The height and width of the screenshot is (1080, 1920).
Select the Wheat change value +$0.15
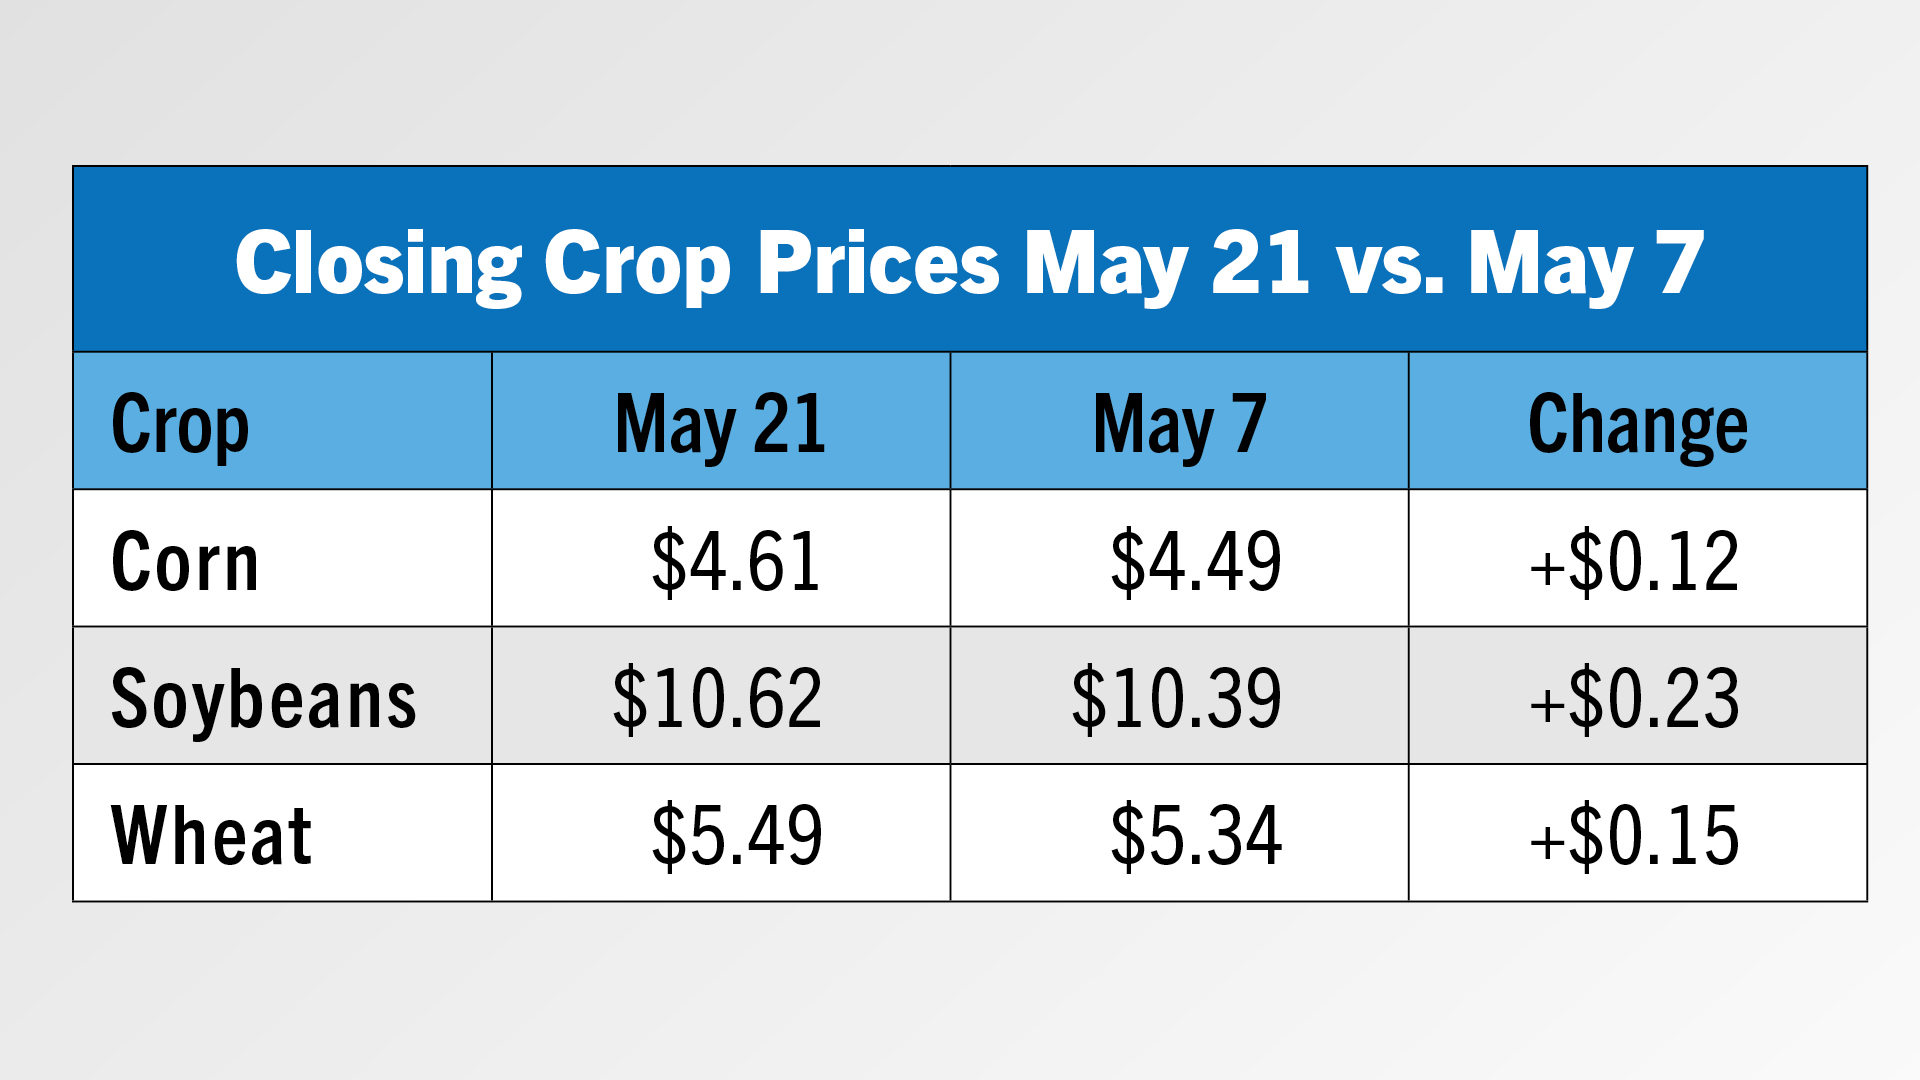pyautogui.click(x=1635, y=835)
